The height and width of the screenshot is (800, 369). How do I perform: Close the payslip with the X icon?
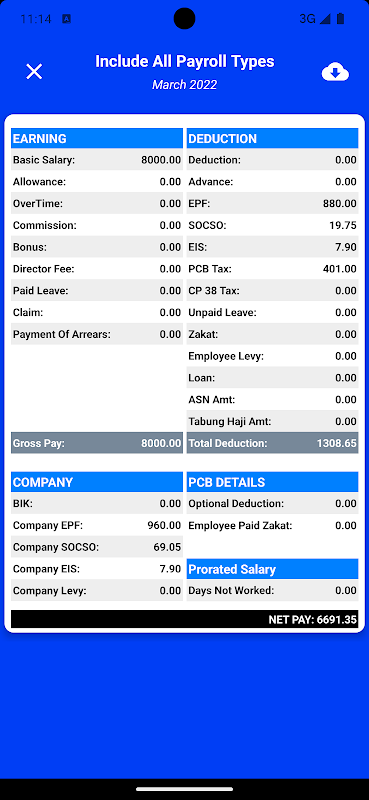point(34,71)
